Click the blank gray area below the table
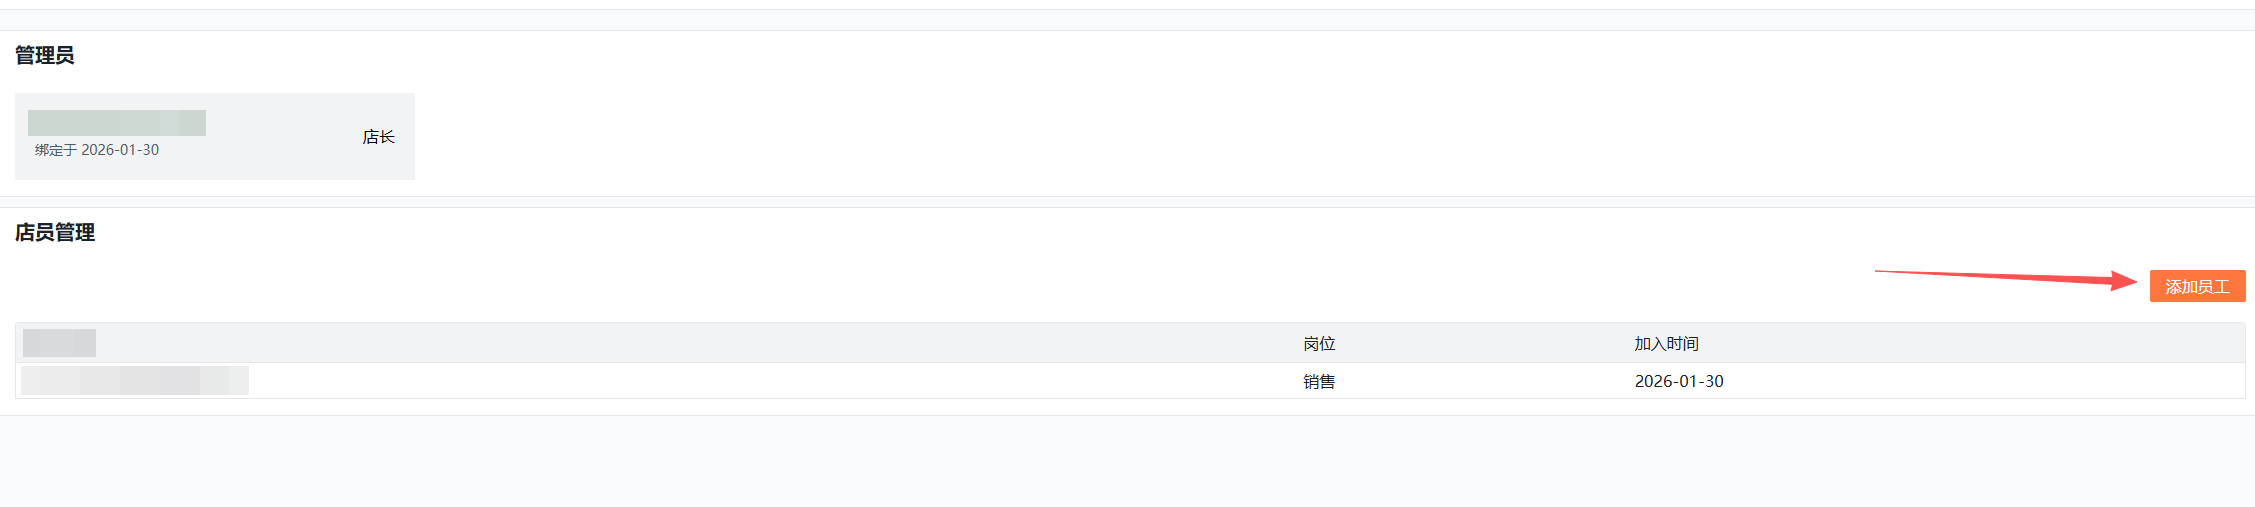 [x=1127, y=461]
